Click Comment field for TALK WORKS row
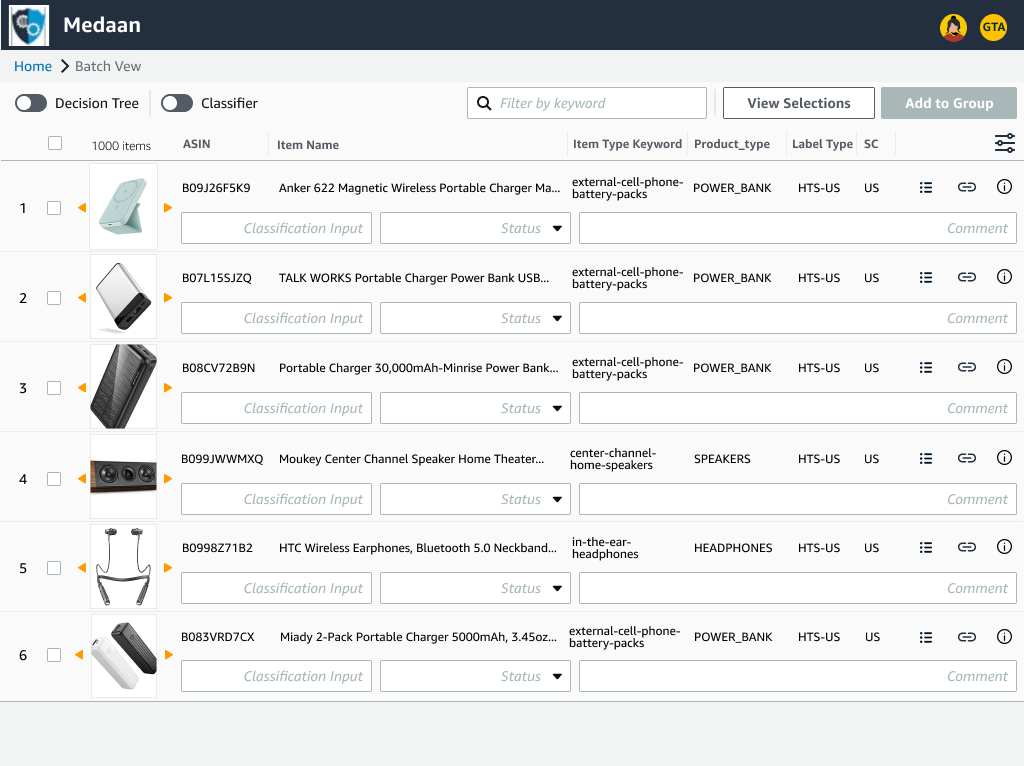 (x=797, y=318)
